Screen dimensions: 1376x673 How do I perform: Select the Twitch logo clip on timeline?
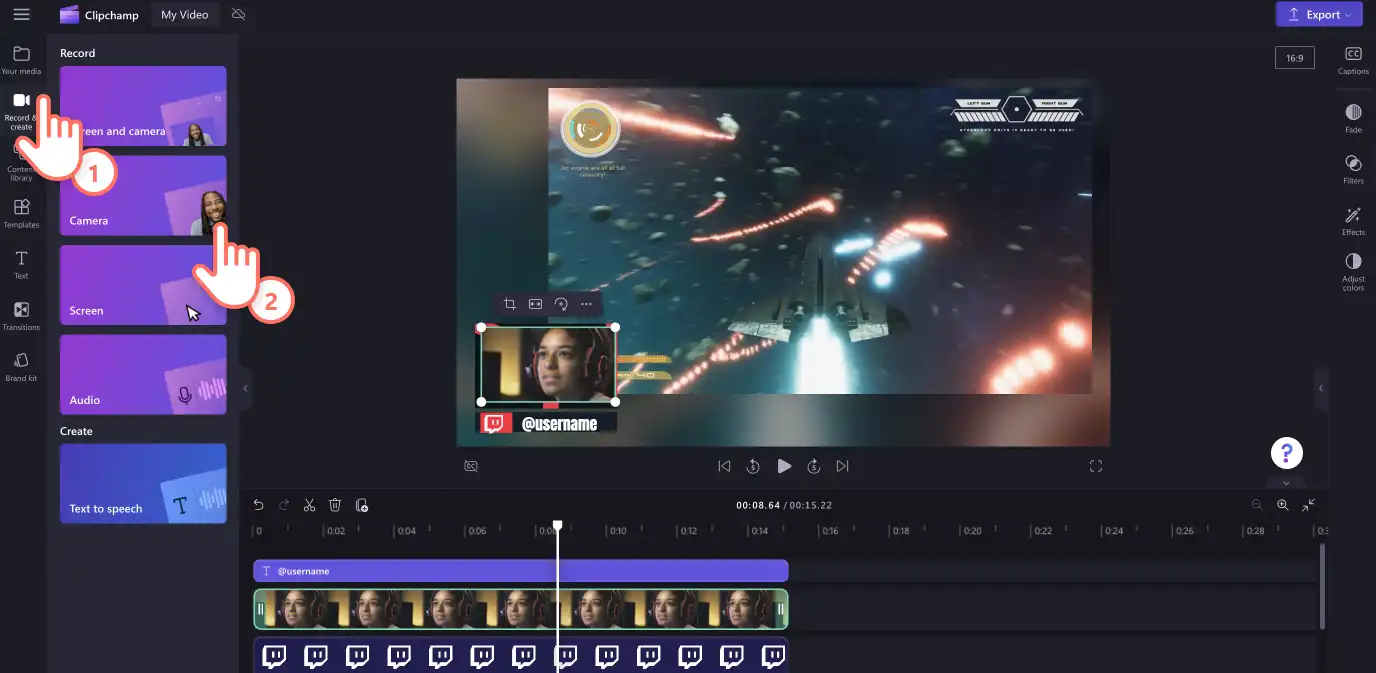(x=521, y=655)
